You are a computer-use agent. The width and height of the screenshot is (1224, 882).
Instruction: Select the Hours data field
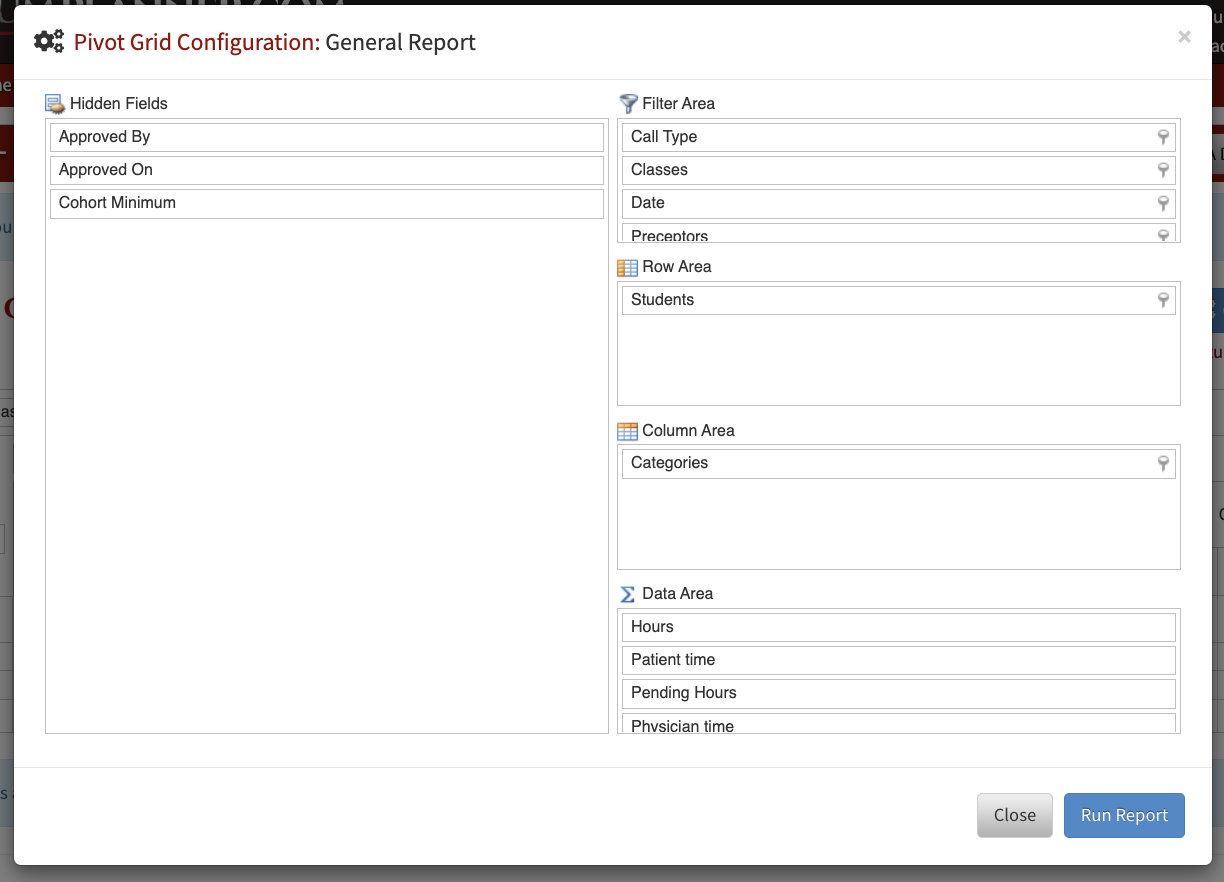898,627
